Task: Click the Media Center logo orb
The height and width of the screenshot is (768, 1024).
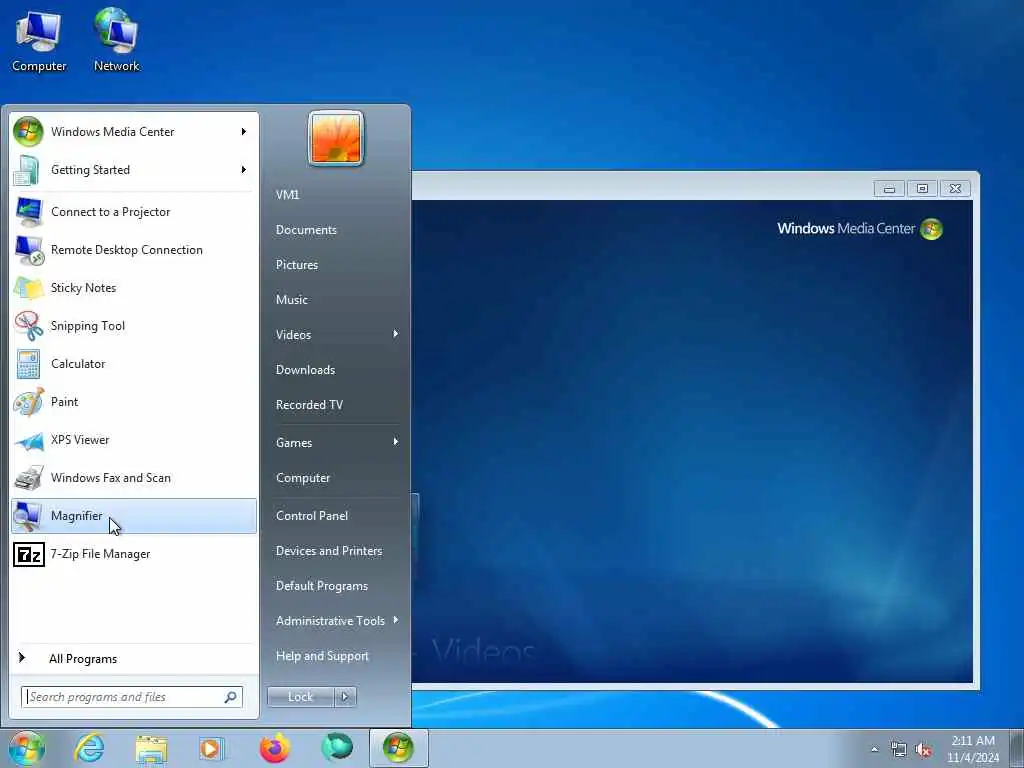Action: [931, 229]
